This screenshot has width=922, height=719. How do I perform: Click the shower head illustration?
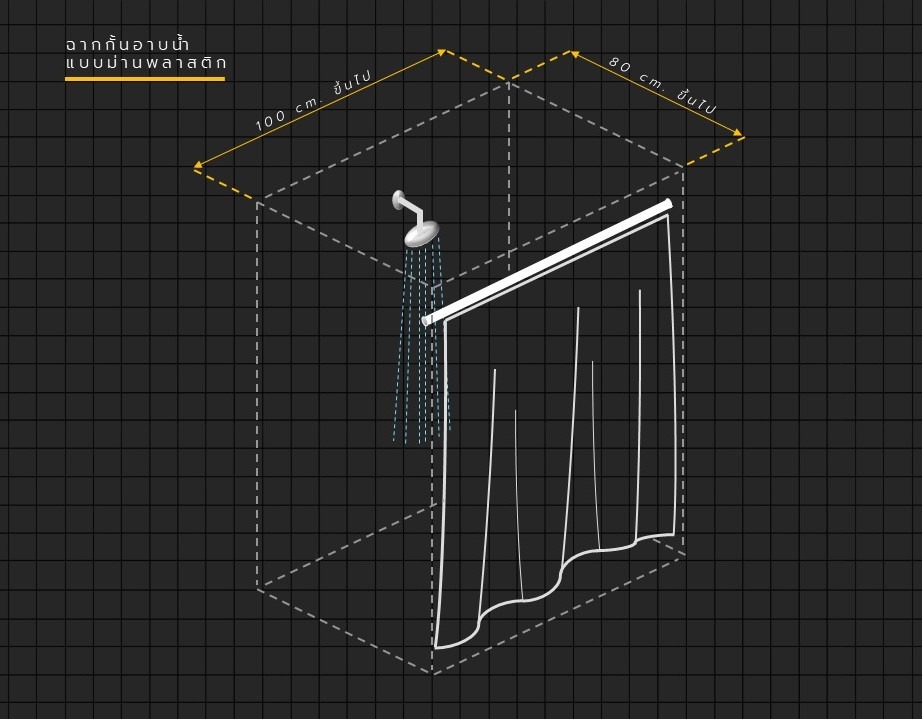416,218
